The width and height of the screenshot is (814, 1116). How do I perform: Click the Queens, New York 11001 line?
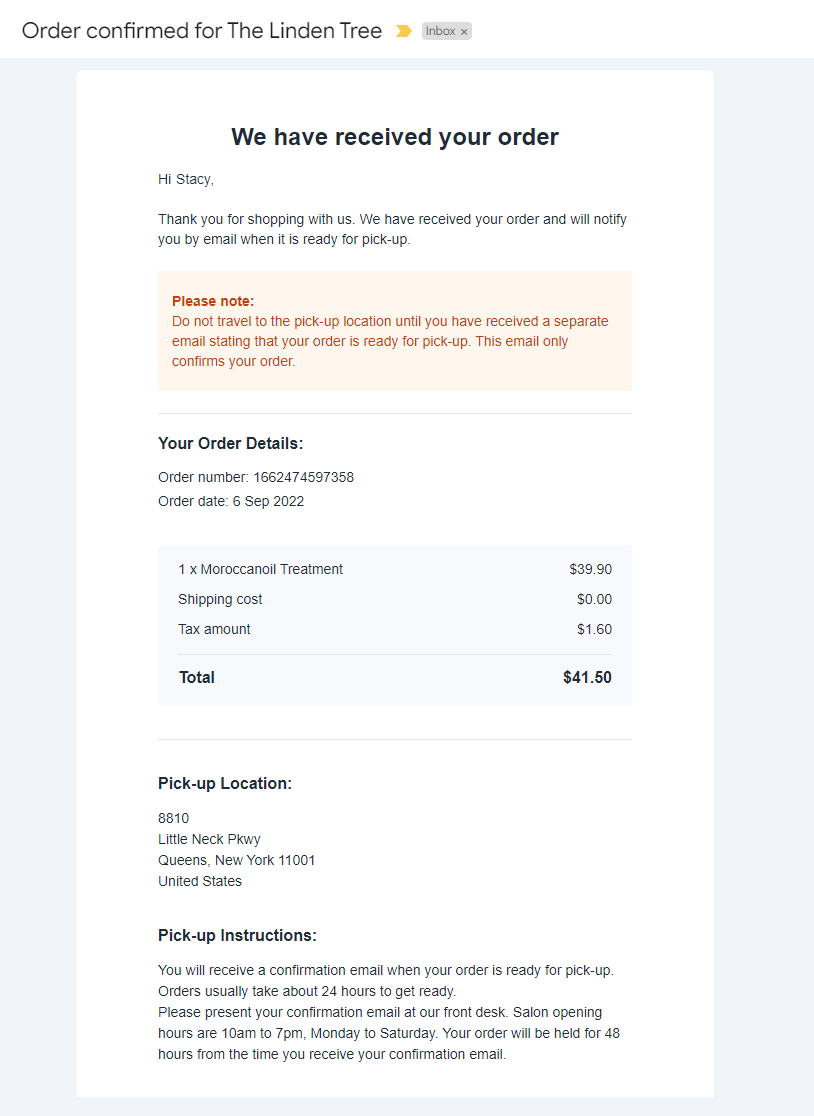pos(236,860)
